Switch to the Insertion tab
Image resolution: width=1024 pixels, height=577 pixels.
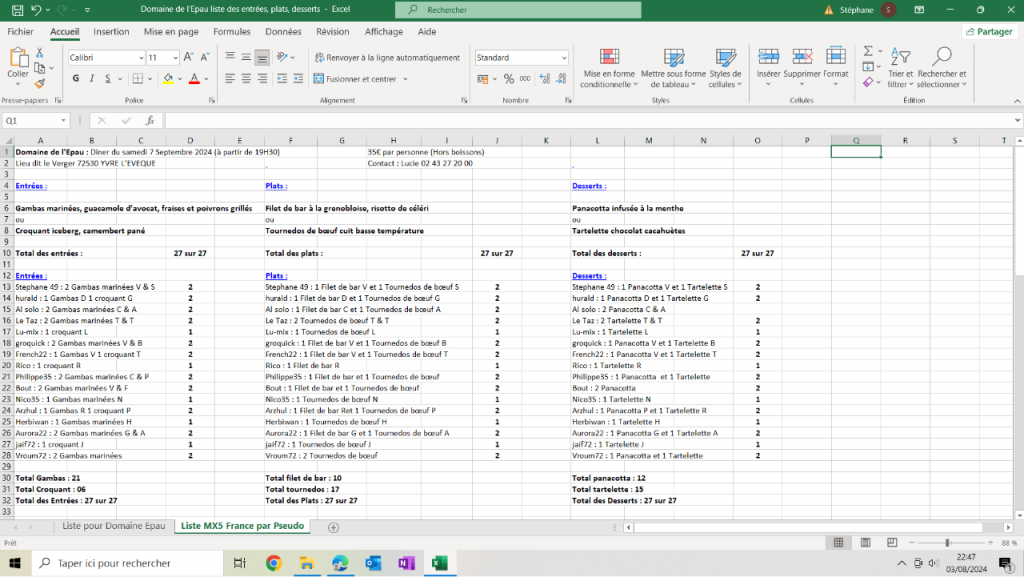(x=111, y=31)
